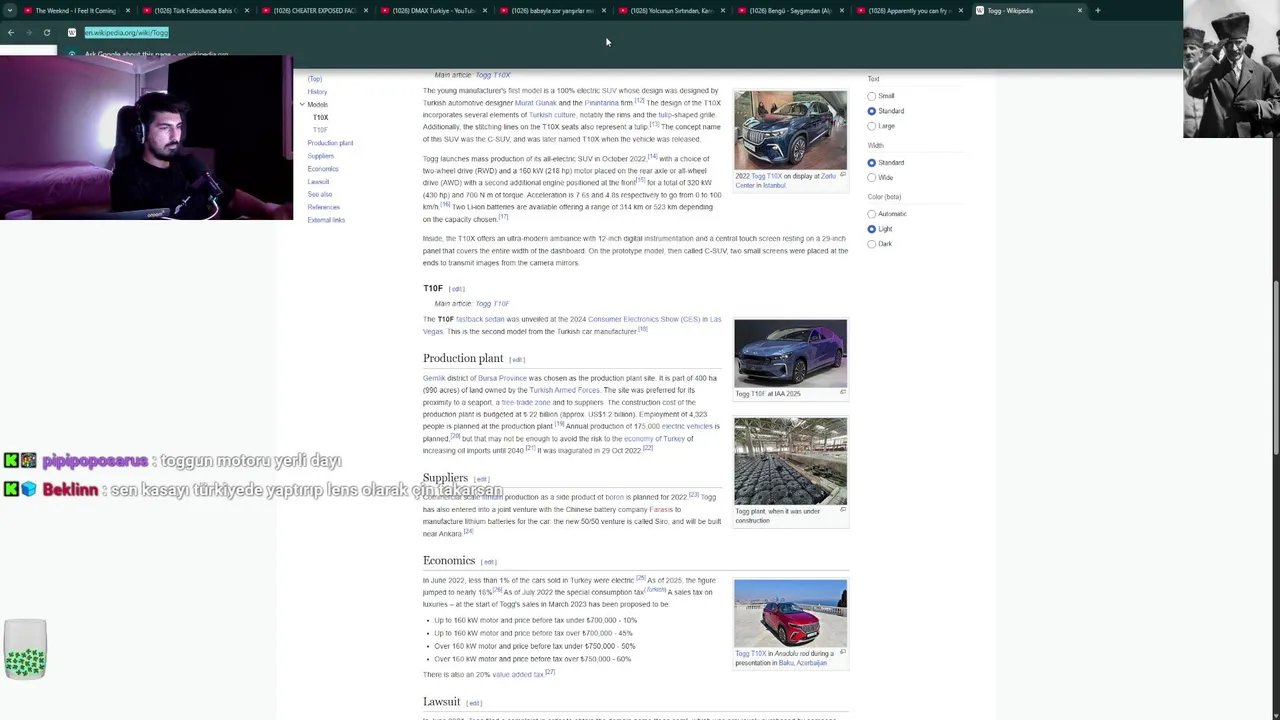This screenshot has height=720, width=1280.
Task: Open the Murat Günak link
Action: (535, 103)
